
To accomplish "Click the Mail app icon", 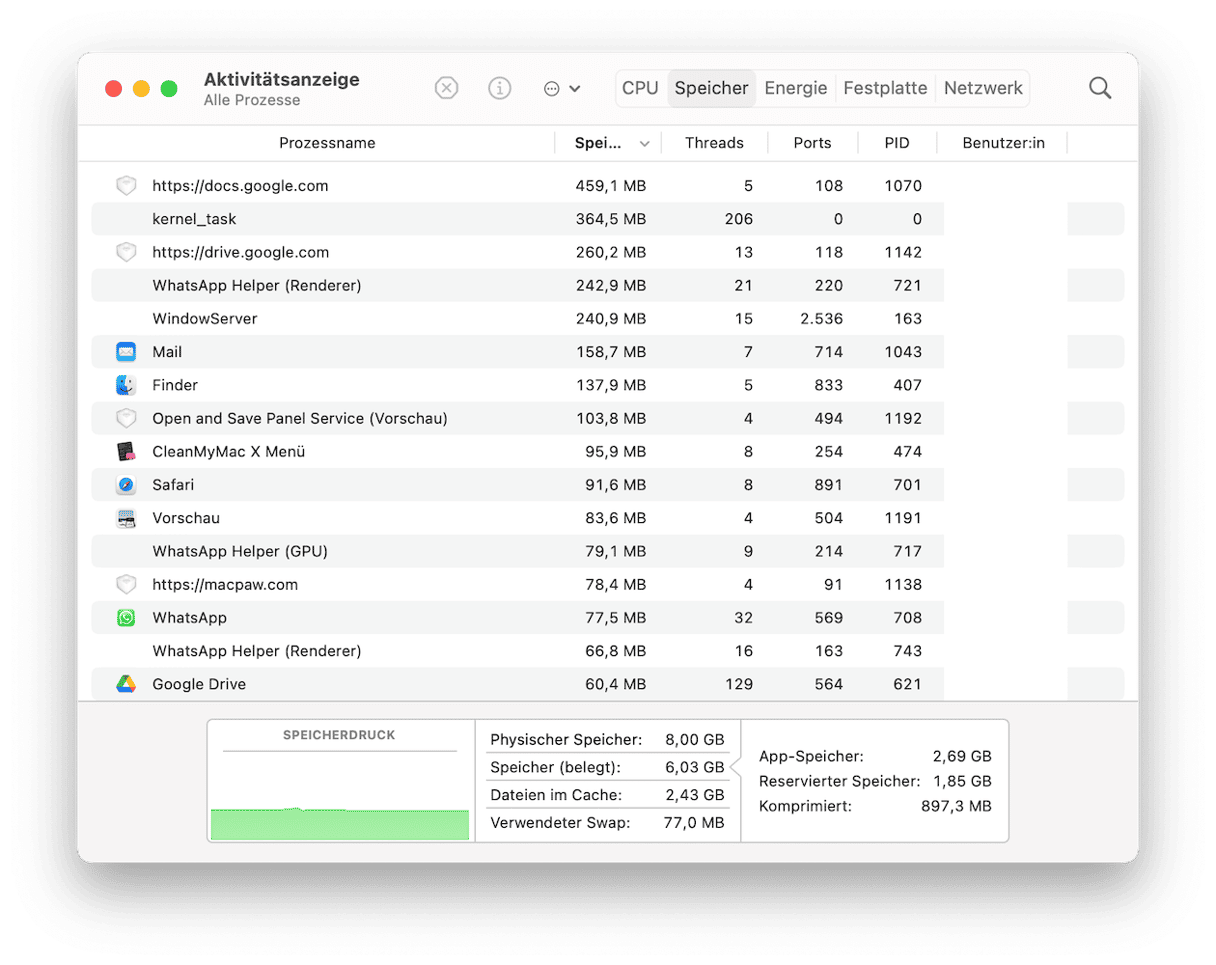I will [x=125, y=352].
